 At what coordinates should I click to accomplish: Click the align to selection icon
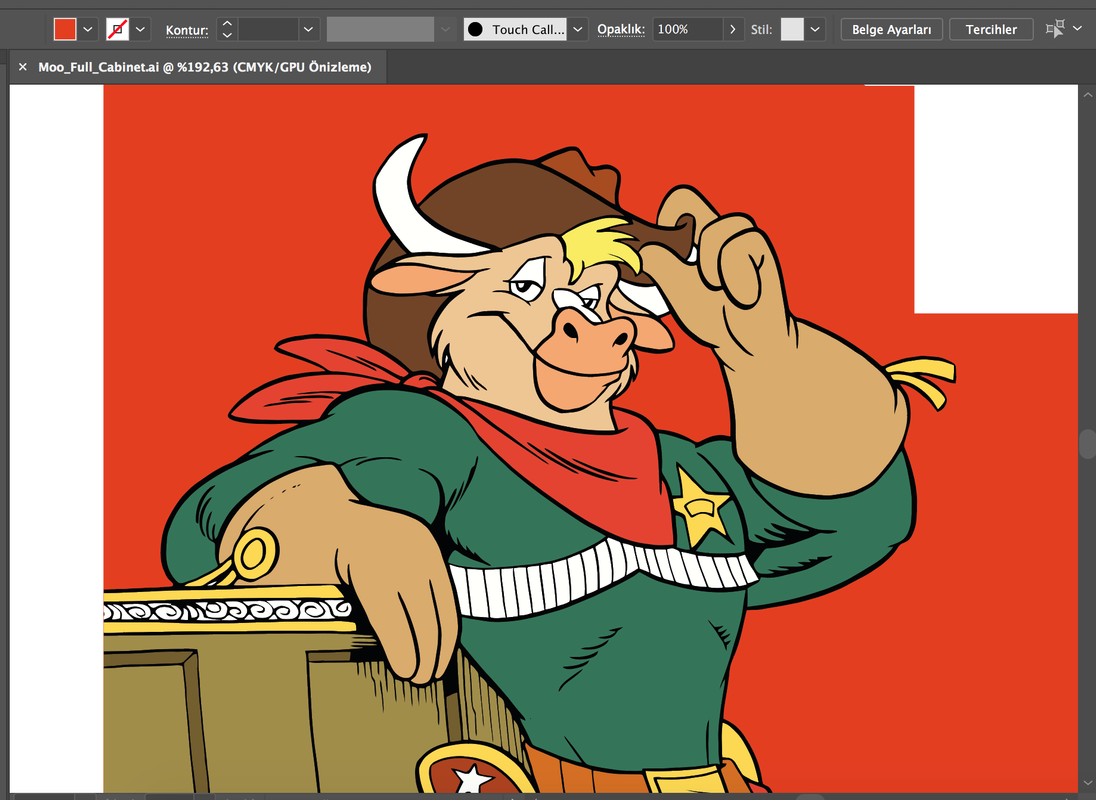coord(1055,29)
